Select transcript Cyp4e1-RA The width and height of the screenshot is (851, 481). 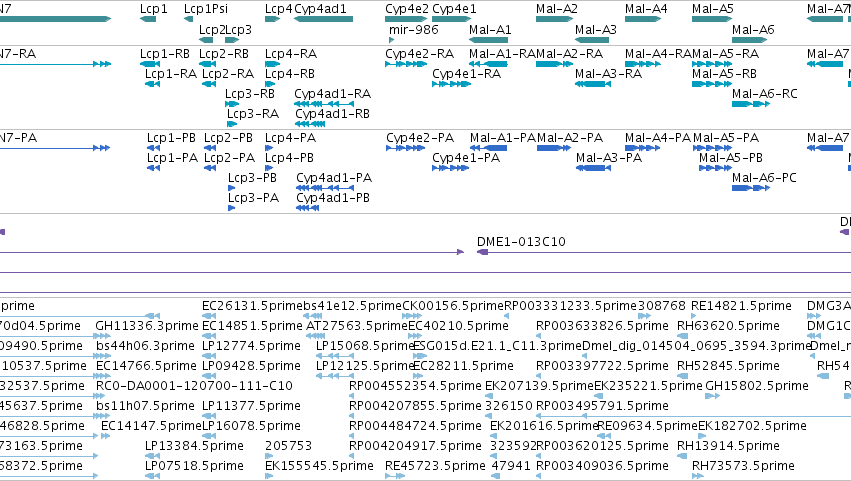[x=452, y=84]
